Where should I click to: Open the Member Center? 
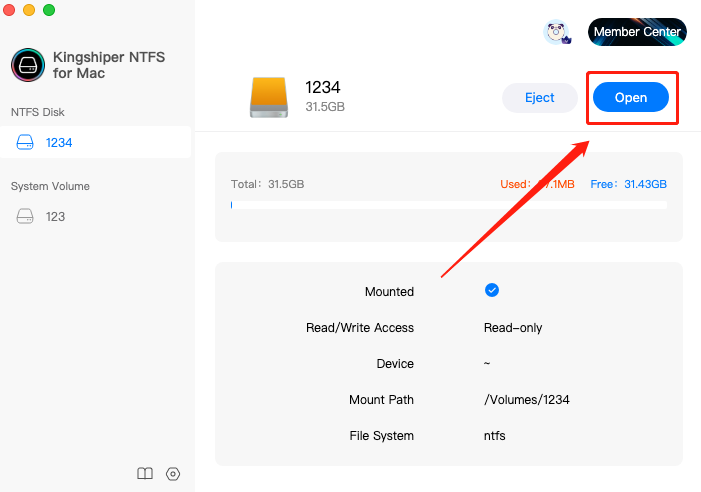coord(637,32)
